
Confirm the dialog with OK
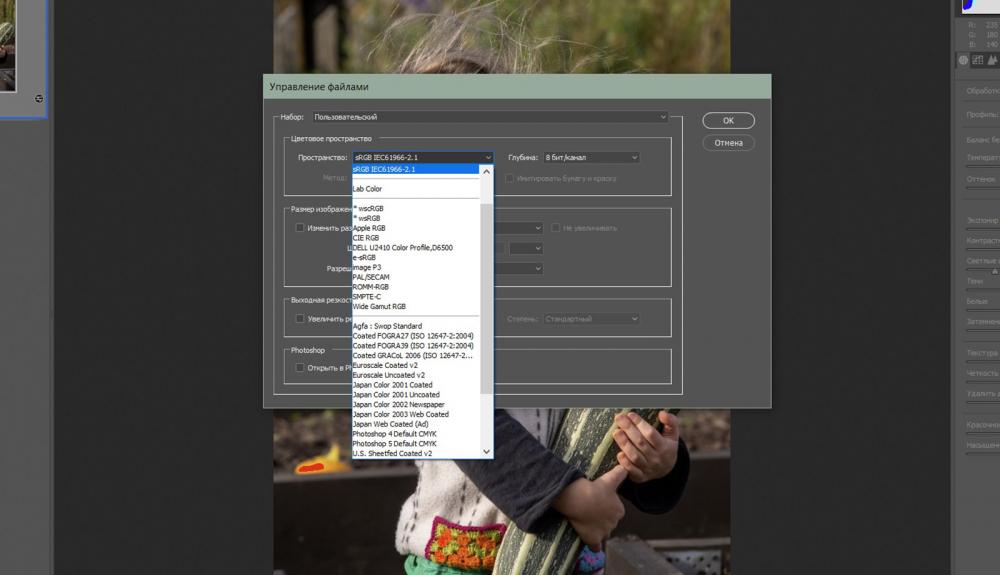pyautogui.click(x=728, y=120)
